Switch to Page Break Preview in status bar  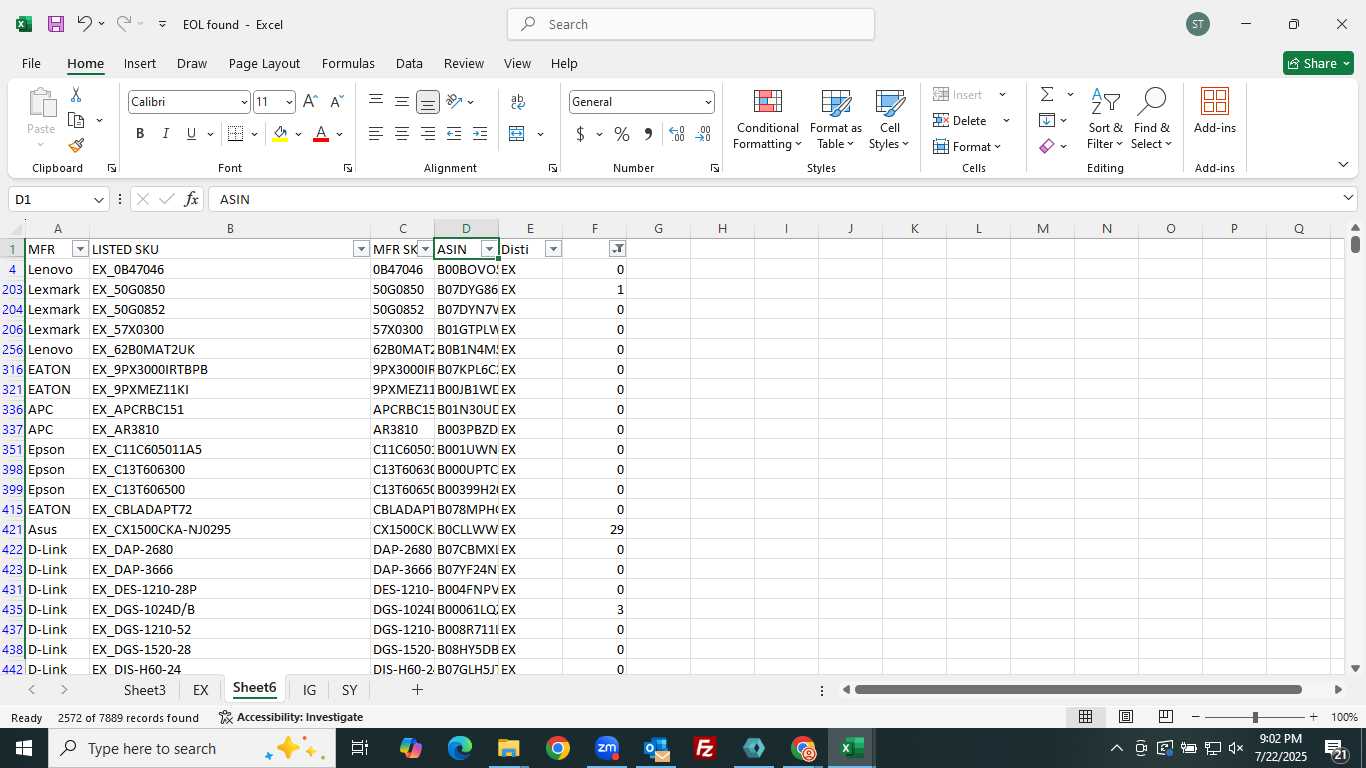[x=1165, y=717]
